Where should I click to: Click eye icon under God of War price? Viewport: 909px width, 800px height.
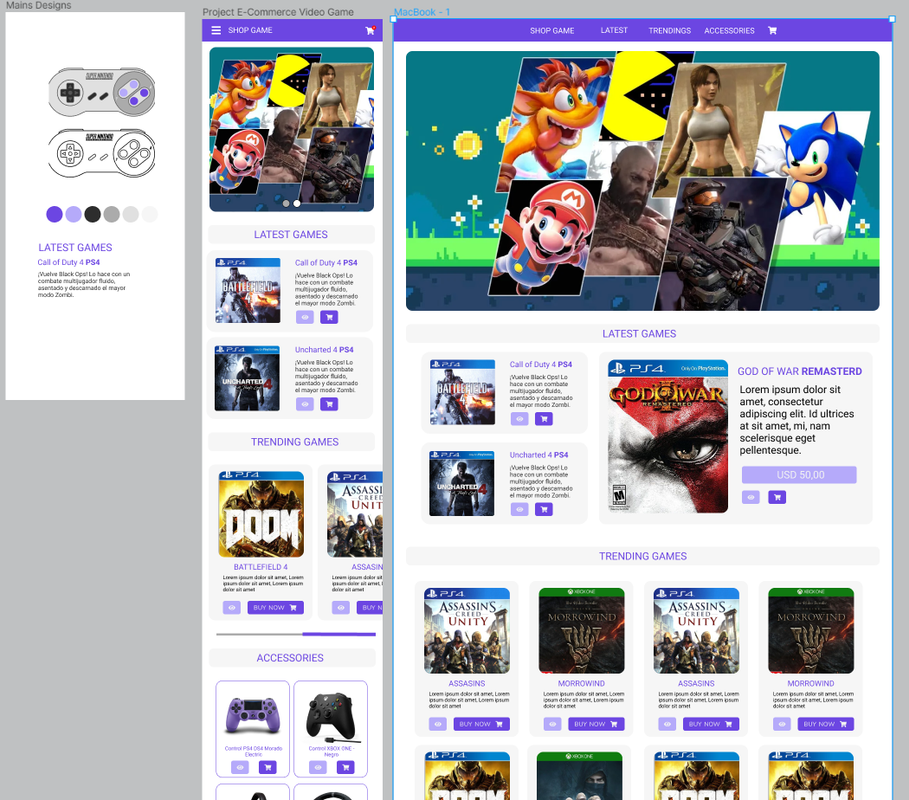tap(751, 497)
